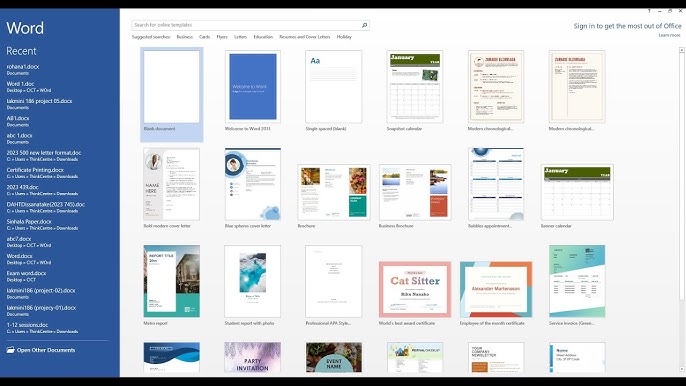The height and width of the screenshot is (386, 686).
Task: Click the search magnifier icon
Action: click(364, 25)
